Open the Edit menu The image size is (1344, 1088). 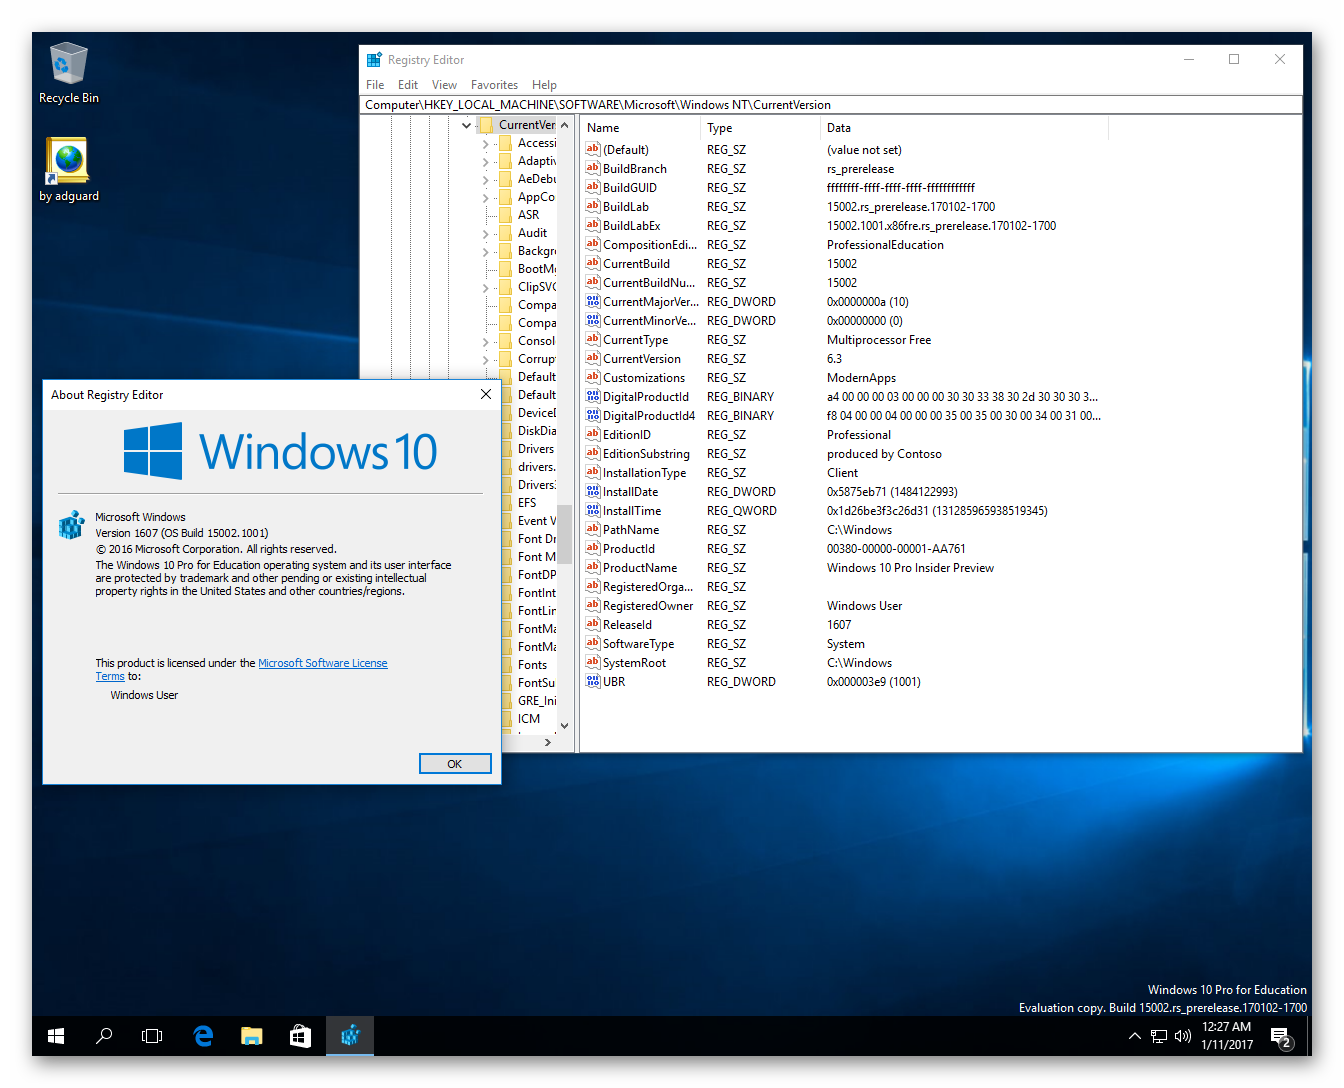[408, 85]
